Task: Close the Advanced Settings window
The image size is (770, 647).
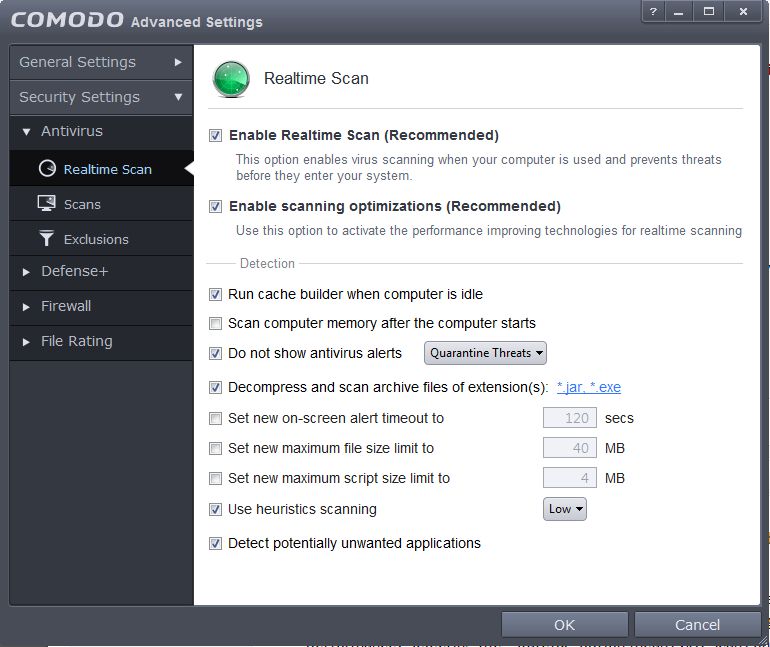Action: pyautogui.click(x=743, y=11)
